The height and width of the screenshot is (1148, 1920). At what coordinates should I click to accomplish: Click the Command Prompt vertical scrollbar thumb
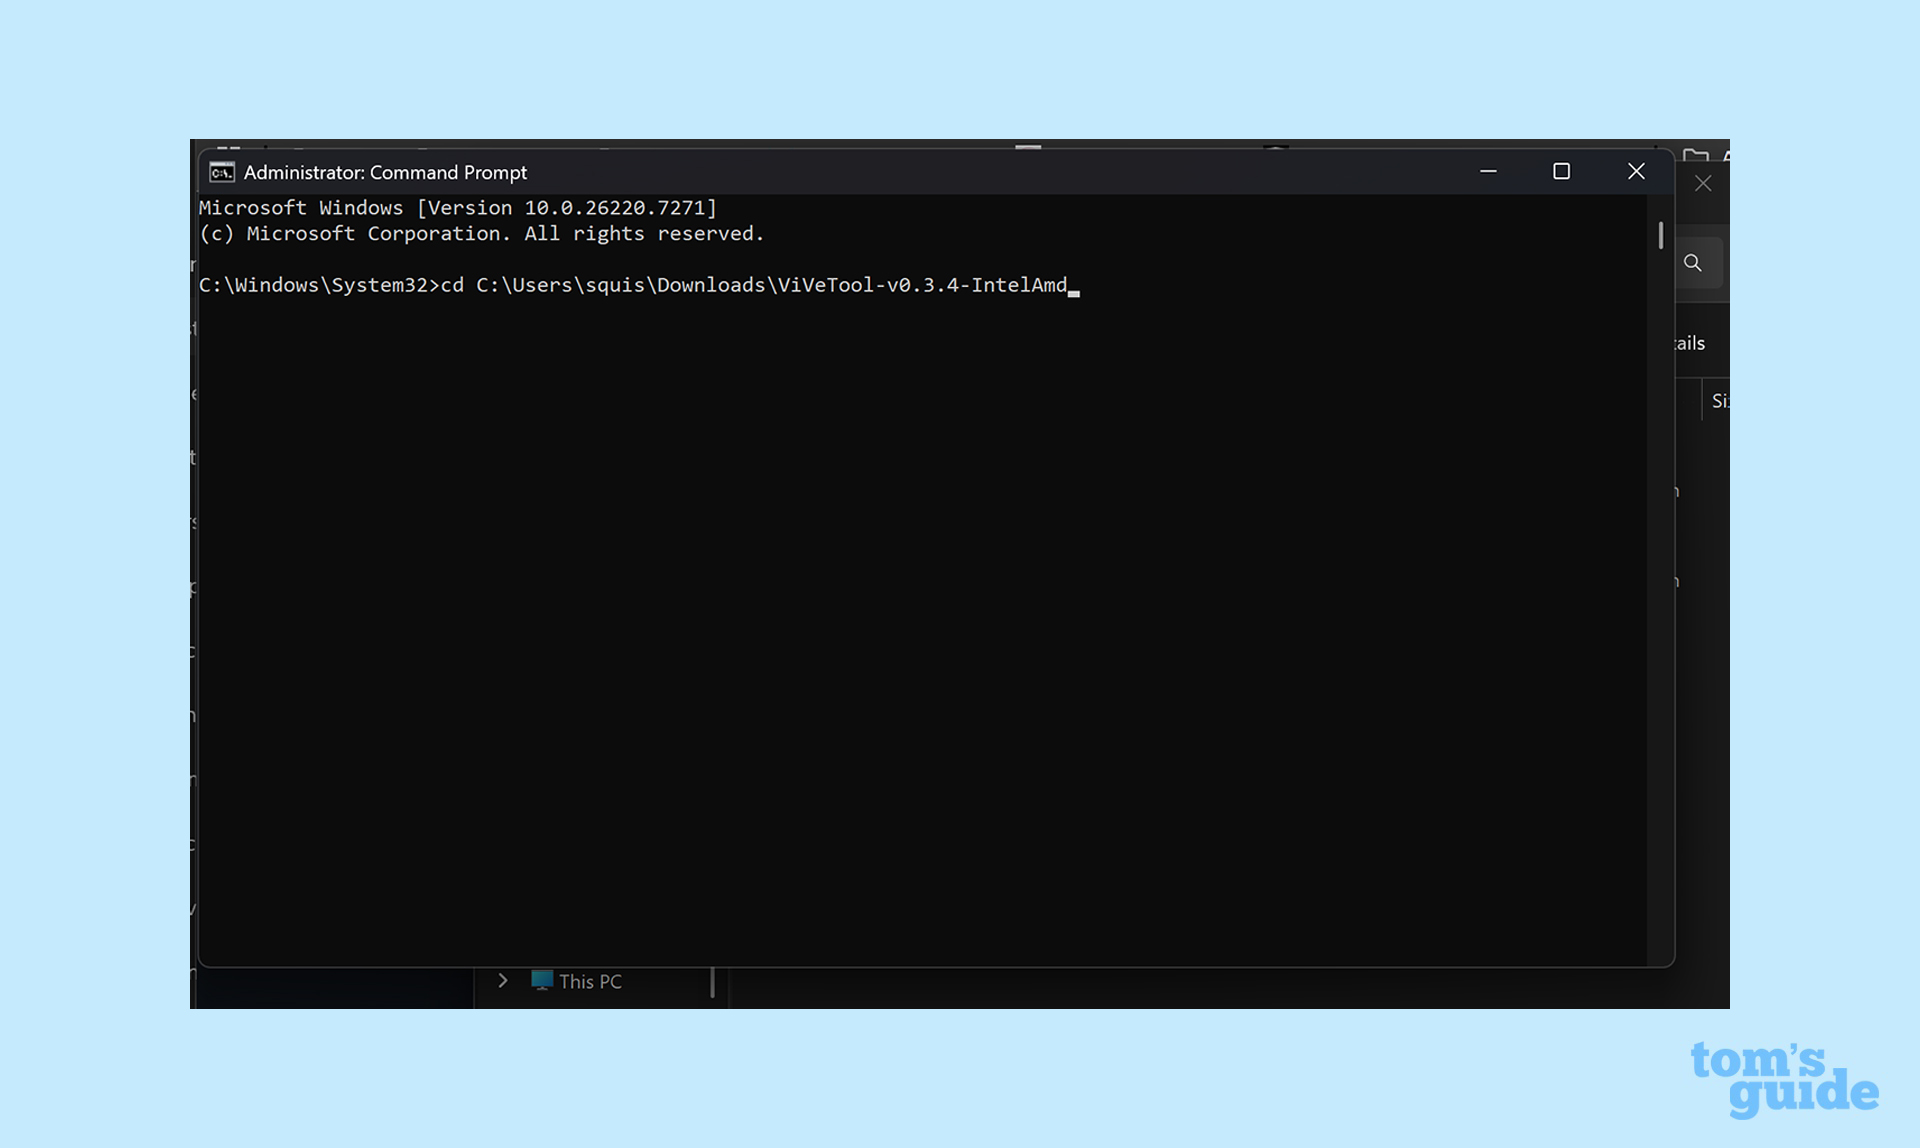(x=1660, y=235)
